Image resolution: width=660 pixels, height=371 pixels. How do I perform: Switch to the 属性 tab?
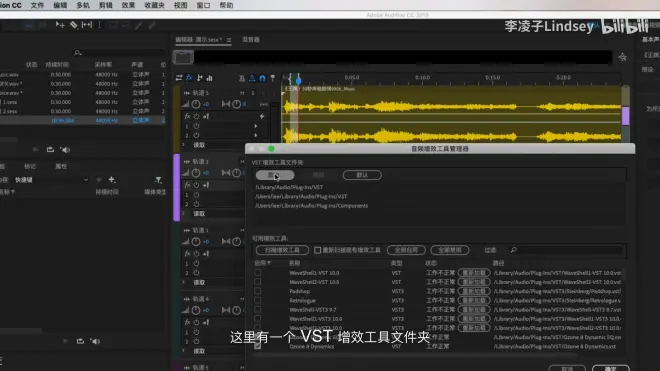click(61, 166)
